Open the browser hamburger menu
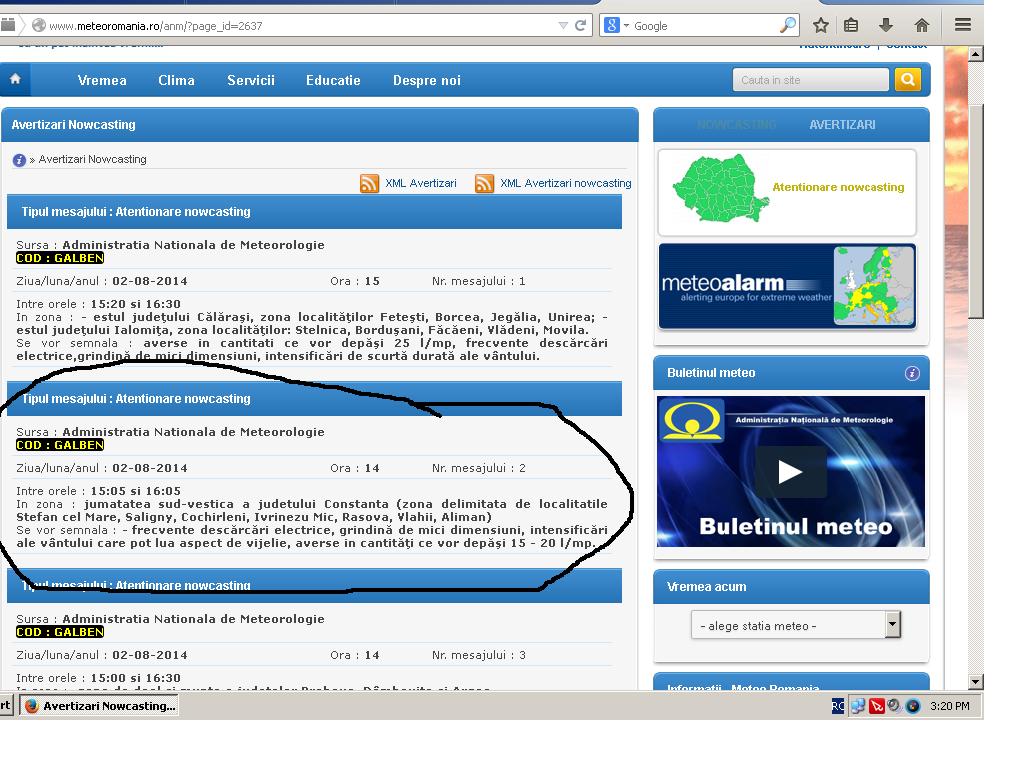This screenshot has height=768, width=1024. point(962,26)
